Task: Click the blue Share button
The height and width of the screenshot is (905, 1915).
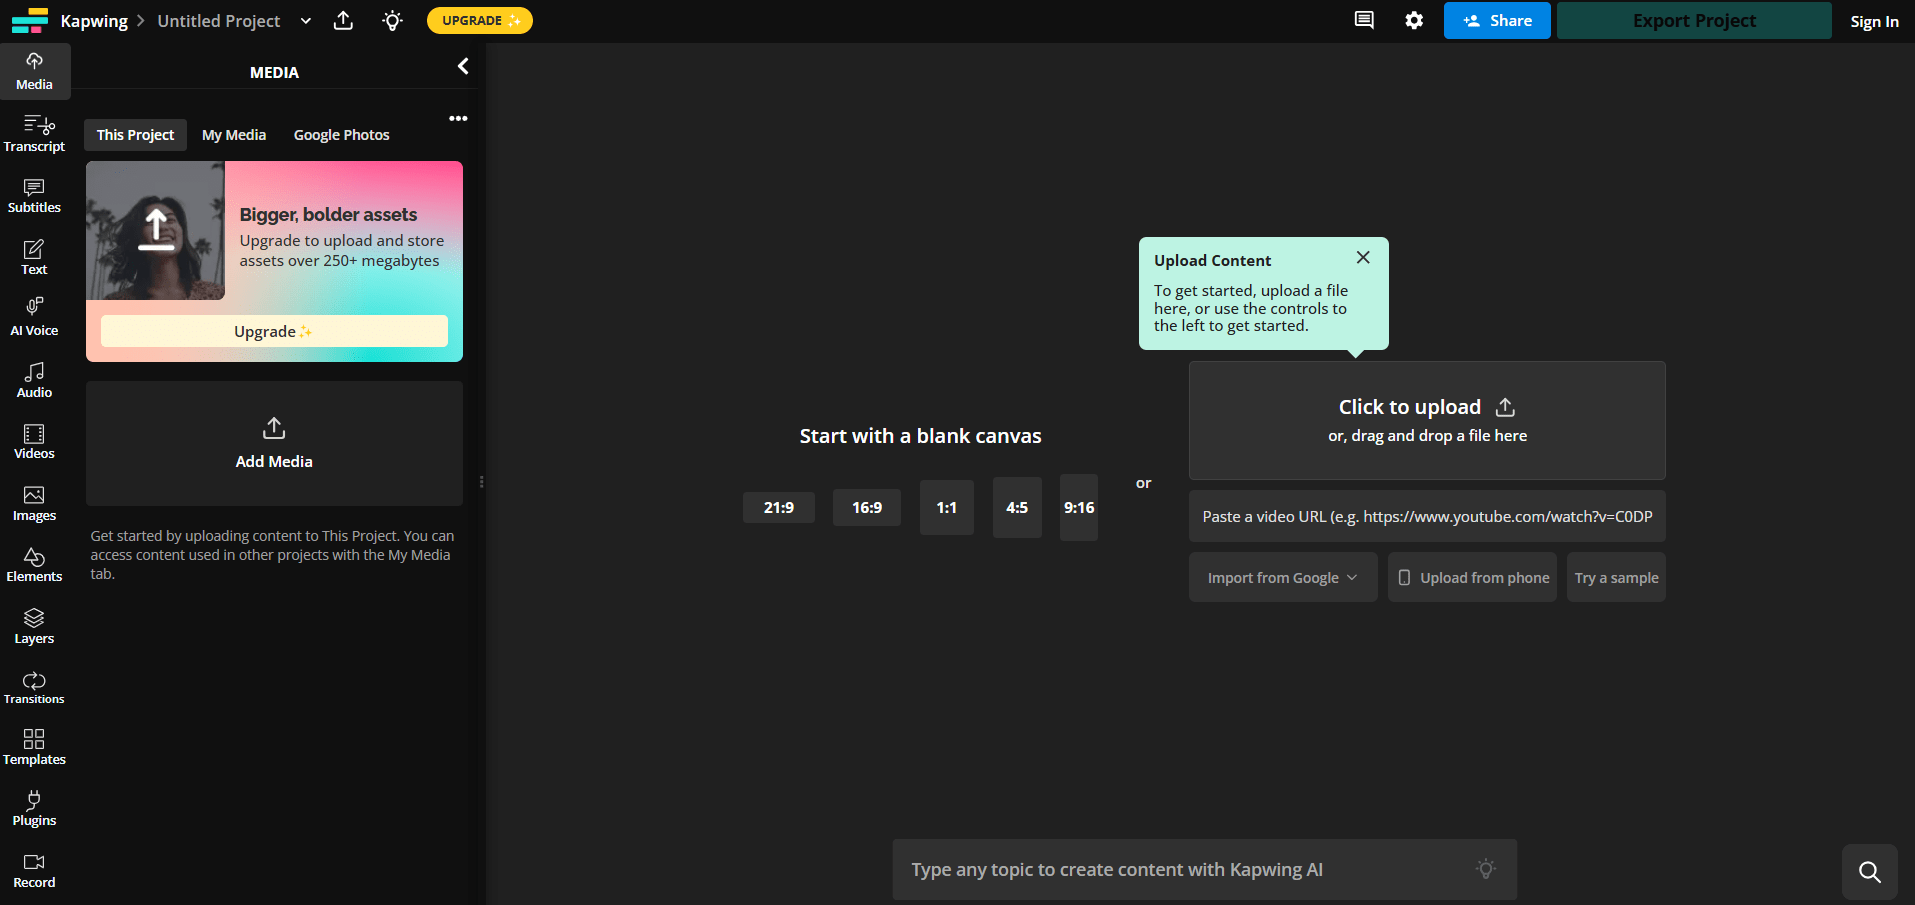Action: pyautogui.click(x=1497, y=20)
